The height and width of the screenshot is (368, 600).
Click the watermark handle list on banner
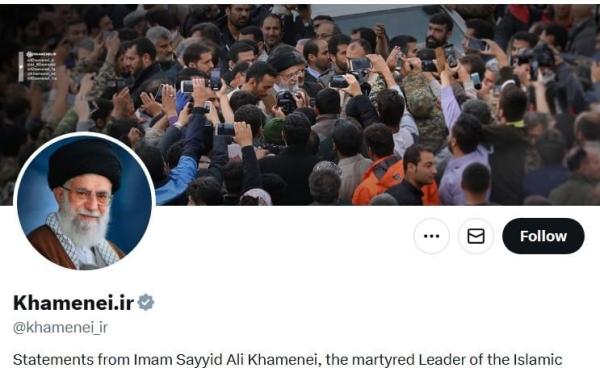click(38, 67)
